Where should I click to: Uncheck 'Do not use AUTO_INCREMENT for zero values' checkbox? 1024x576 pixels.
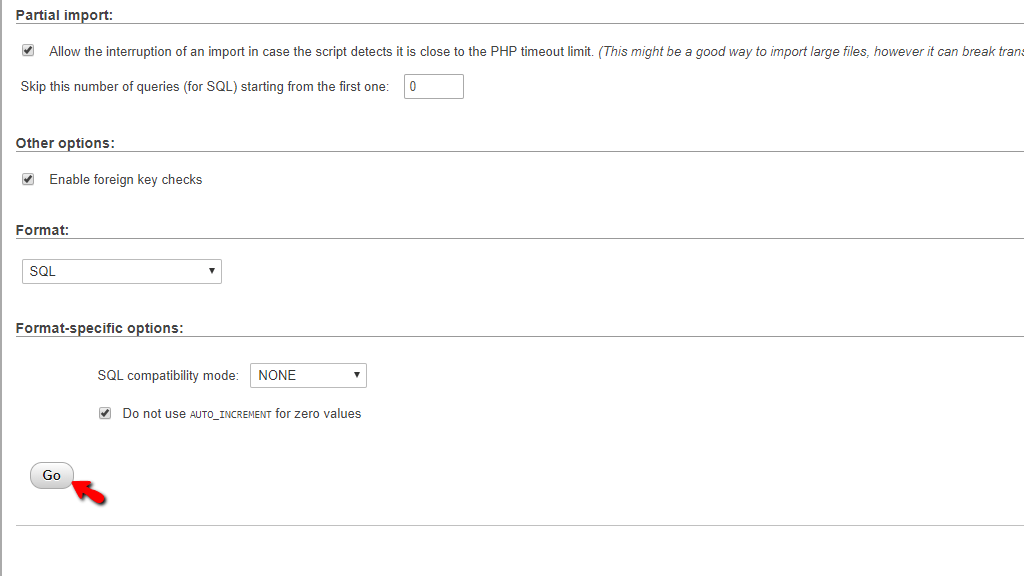click(x=105, y=413)
